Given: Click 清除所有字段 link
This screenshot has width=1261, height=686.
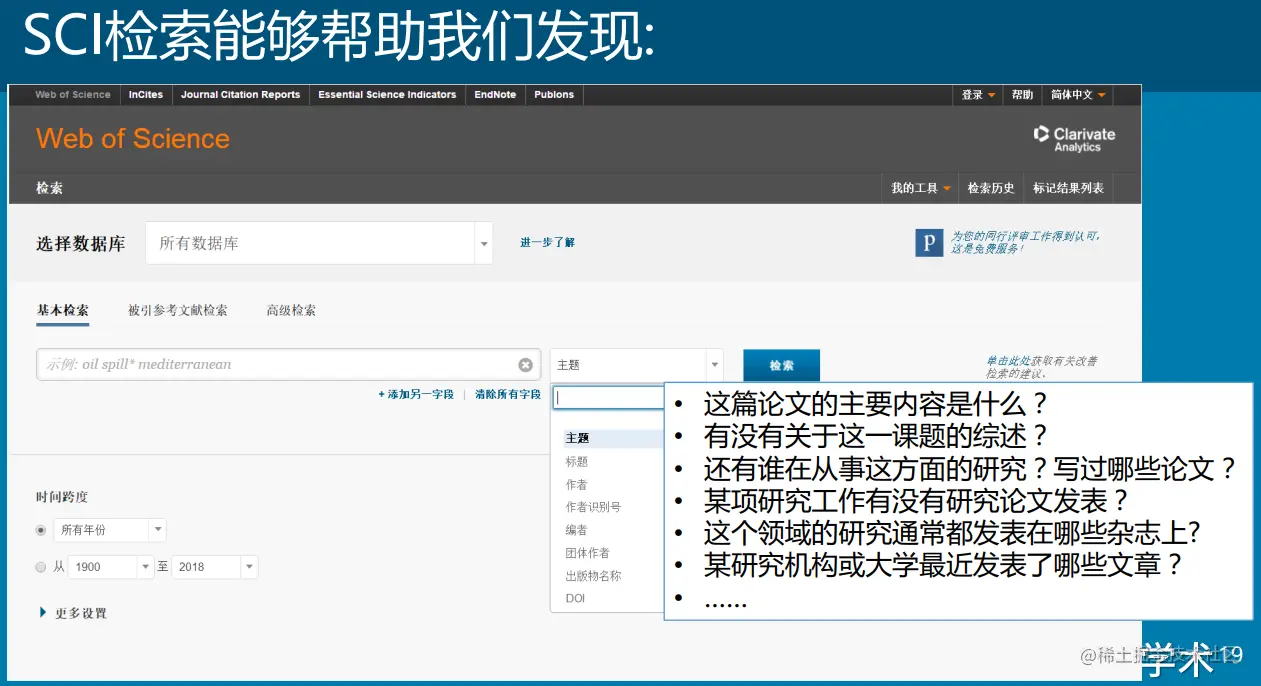Looking at the screenshot, I should [508, 395].
